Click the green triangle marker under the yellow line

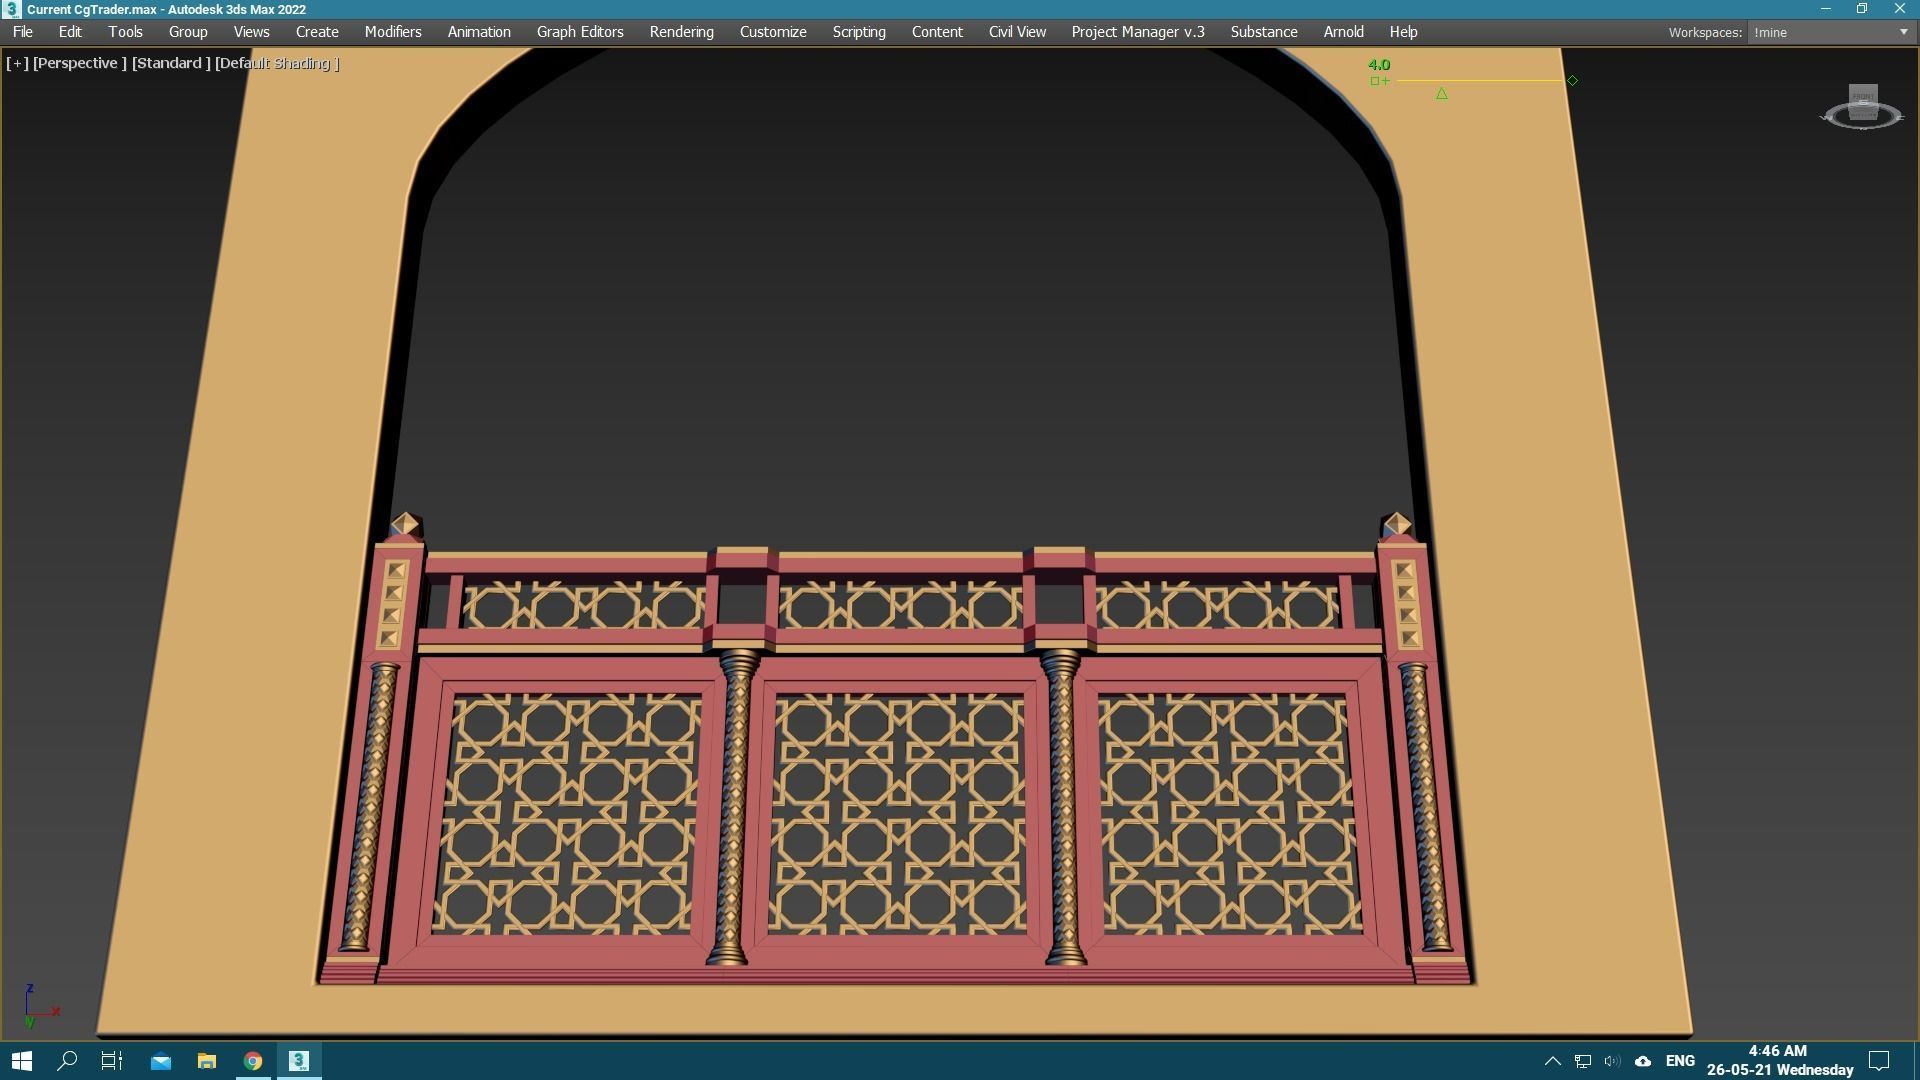1441,94
